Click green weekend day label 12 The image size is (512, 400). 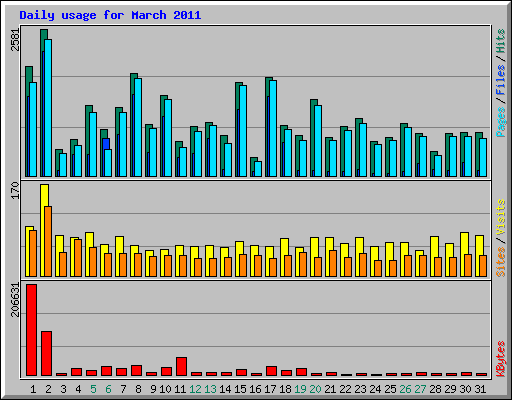pos(195,389)
